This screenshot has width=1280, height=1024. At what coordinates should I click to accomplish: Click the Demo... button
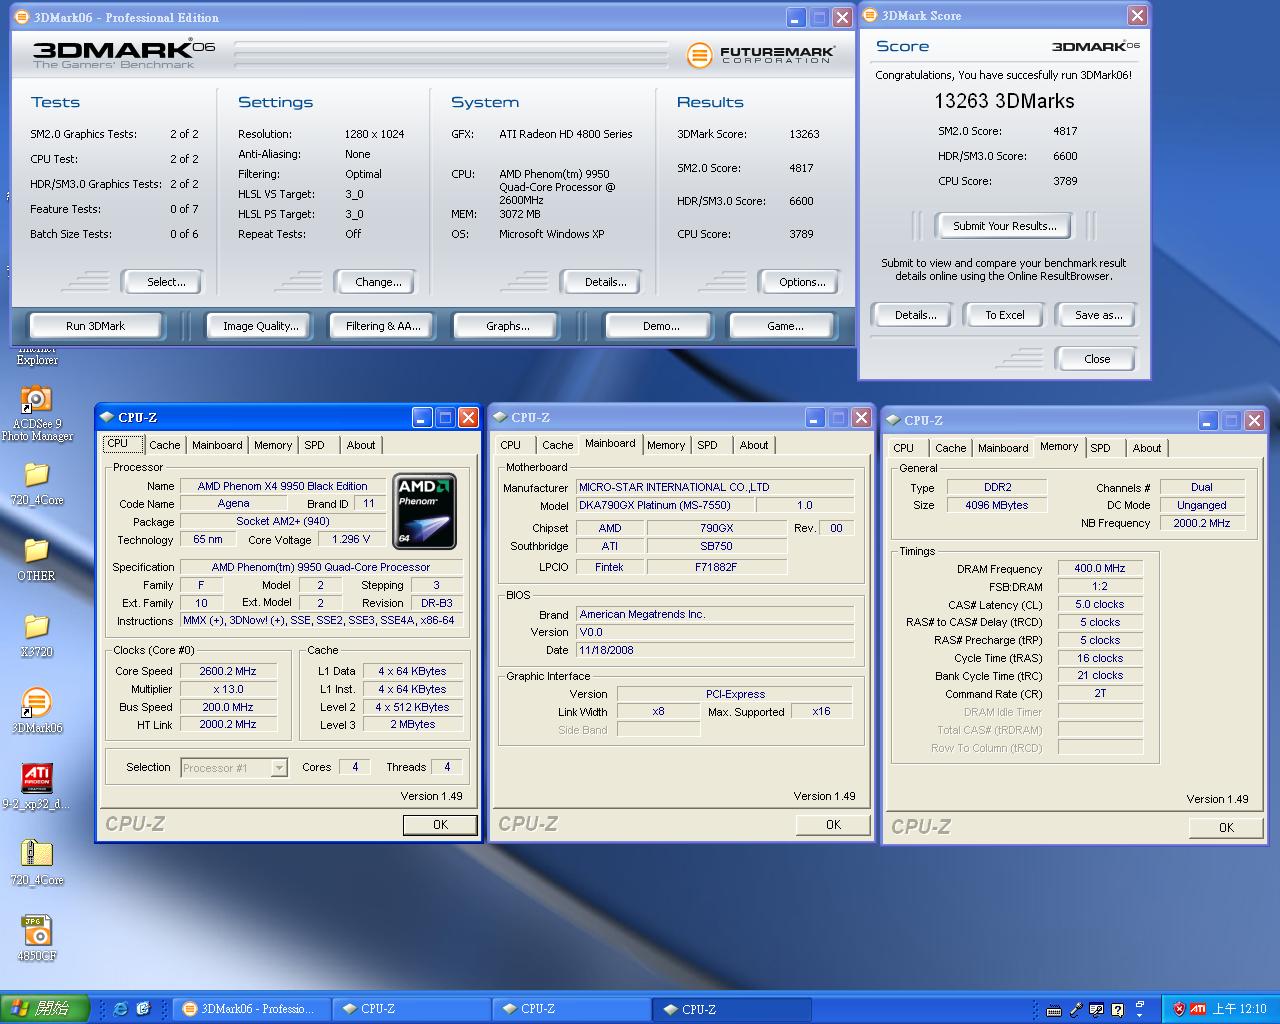coord(661,326)
